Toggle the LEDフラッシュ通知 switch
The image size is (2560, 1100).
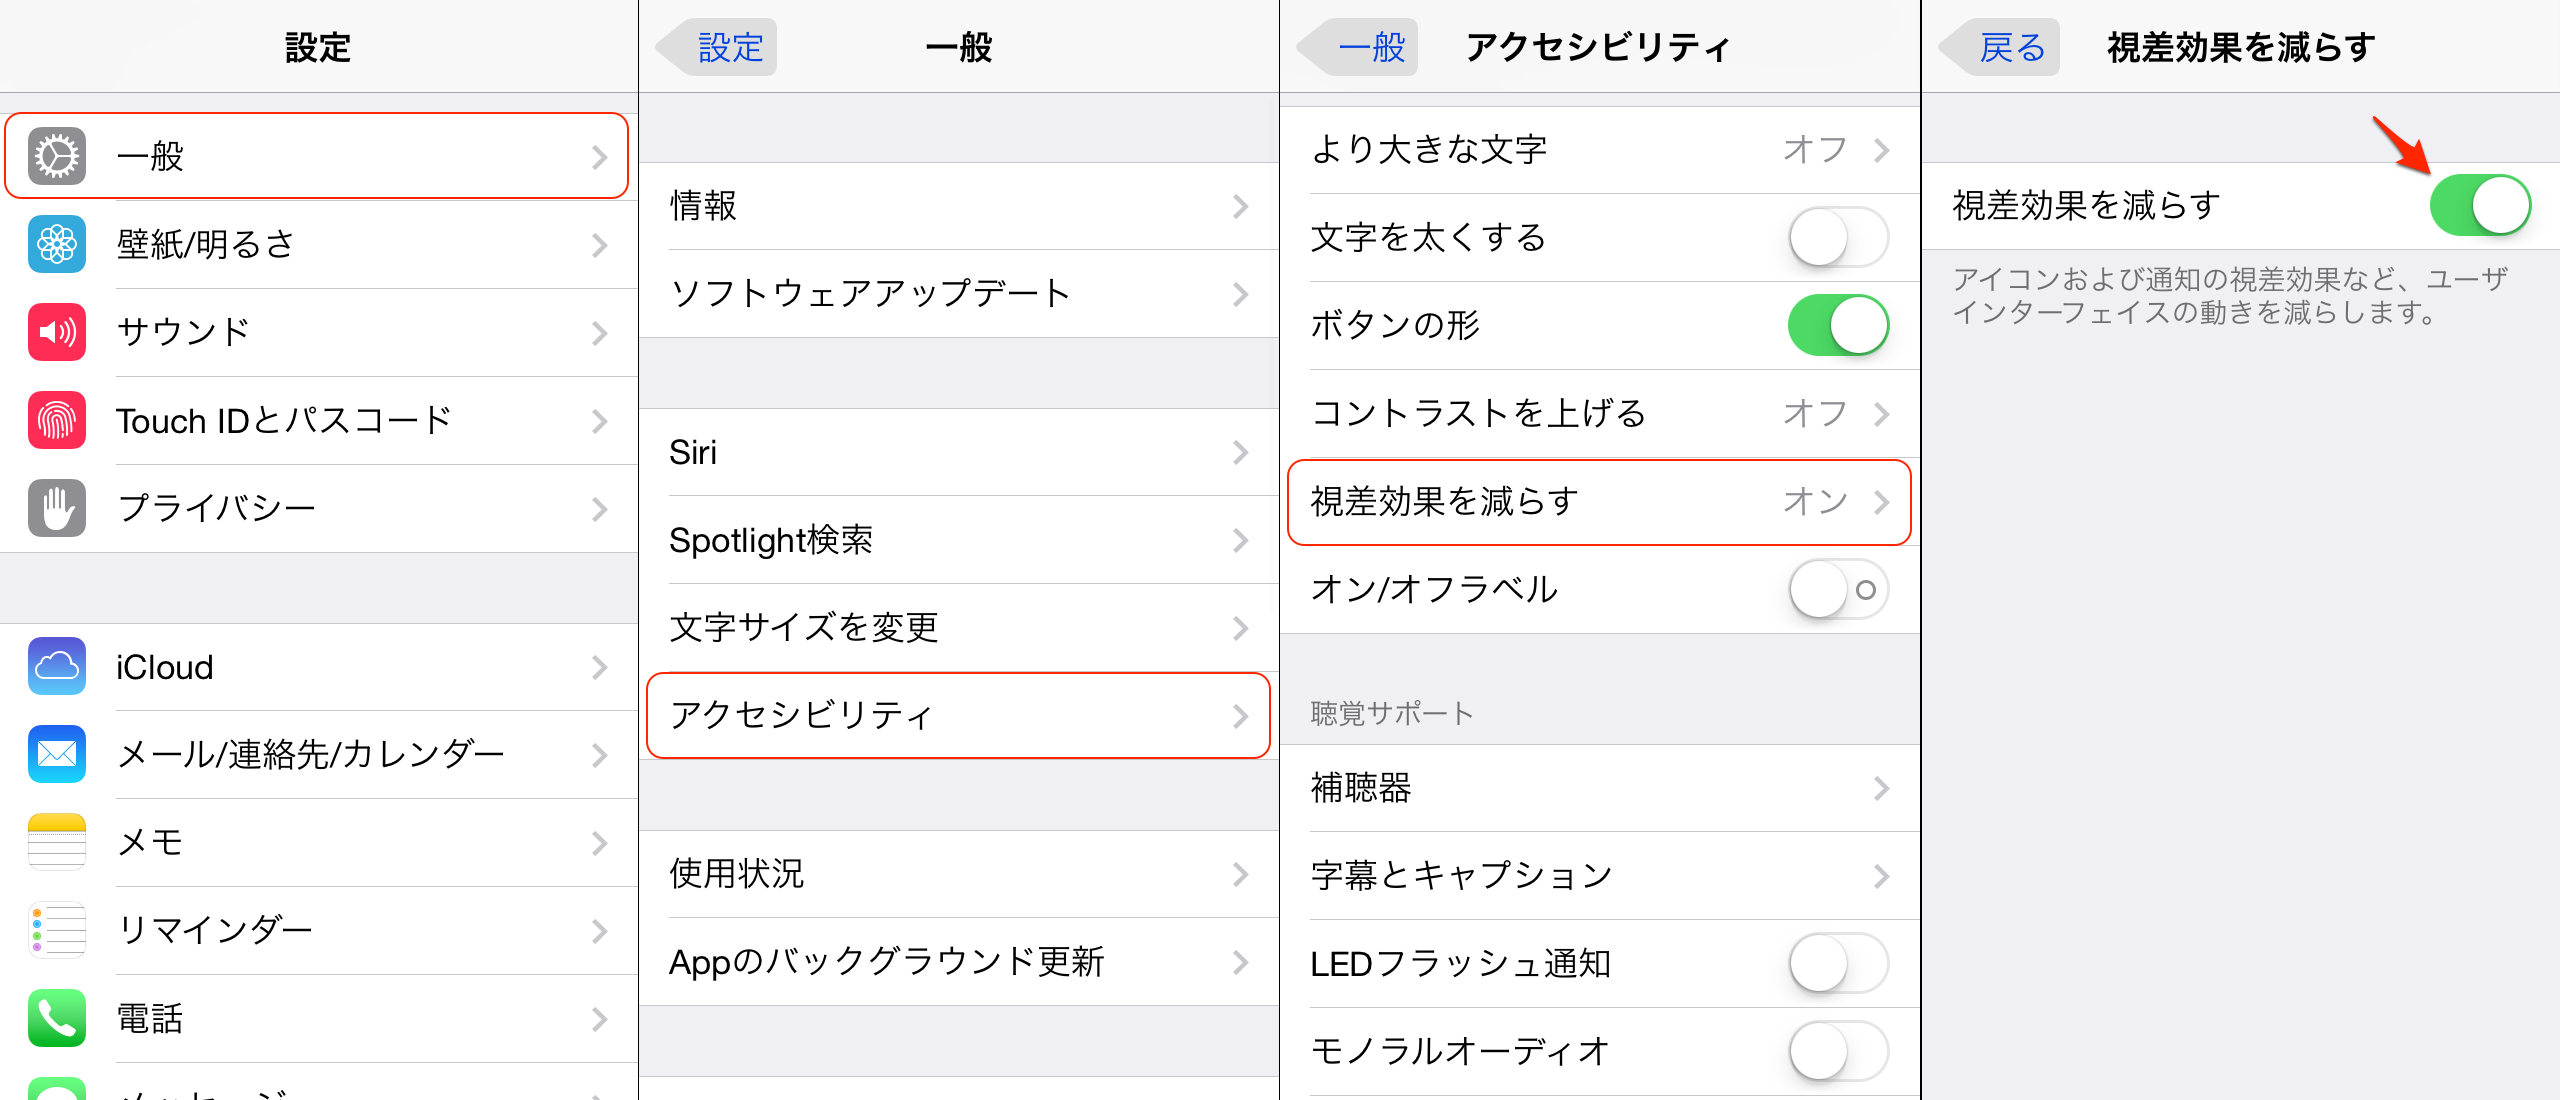[x=1837, y=964]
